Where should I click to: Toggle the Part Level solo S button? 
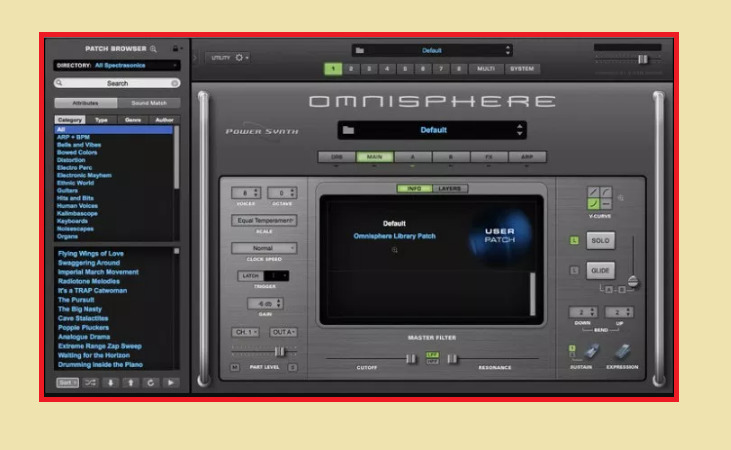click(x=292, y=367)
